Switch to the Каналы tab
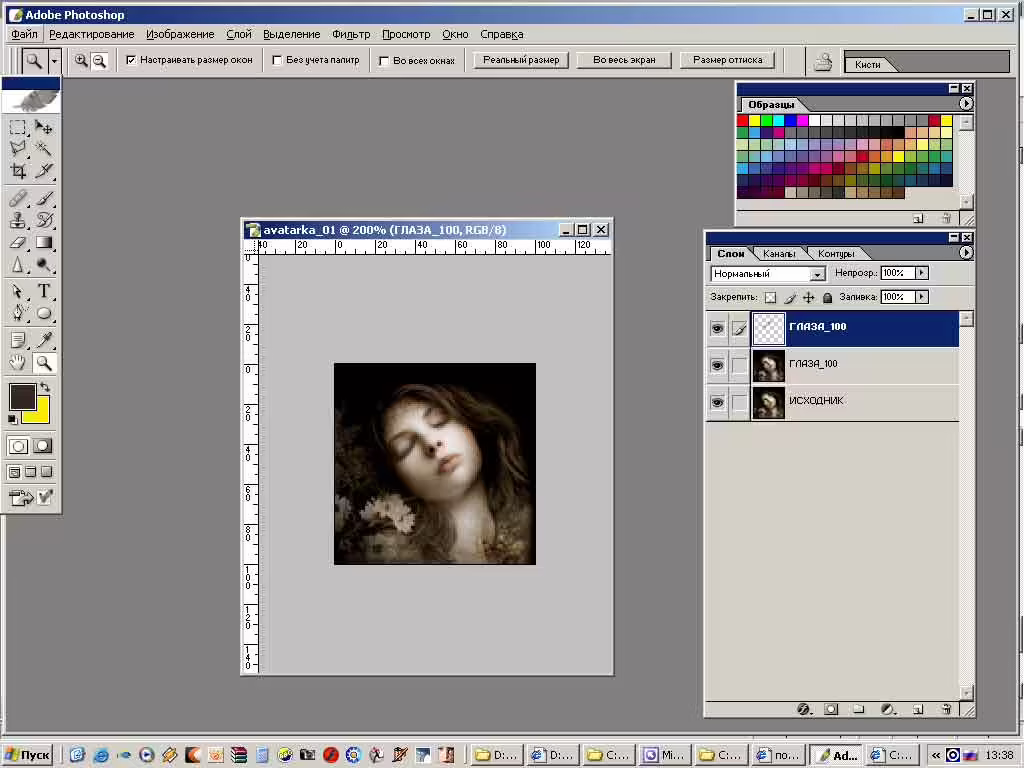 pyautogui.click(x=779, y=253)
